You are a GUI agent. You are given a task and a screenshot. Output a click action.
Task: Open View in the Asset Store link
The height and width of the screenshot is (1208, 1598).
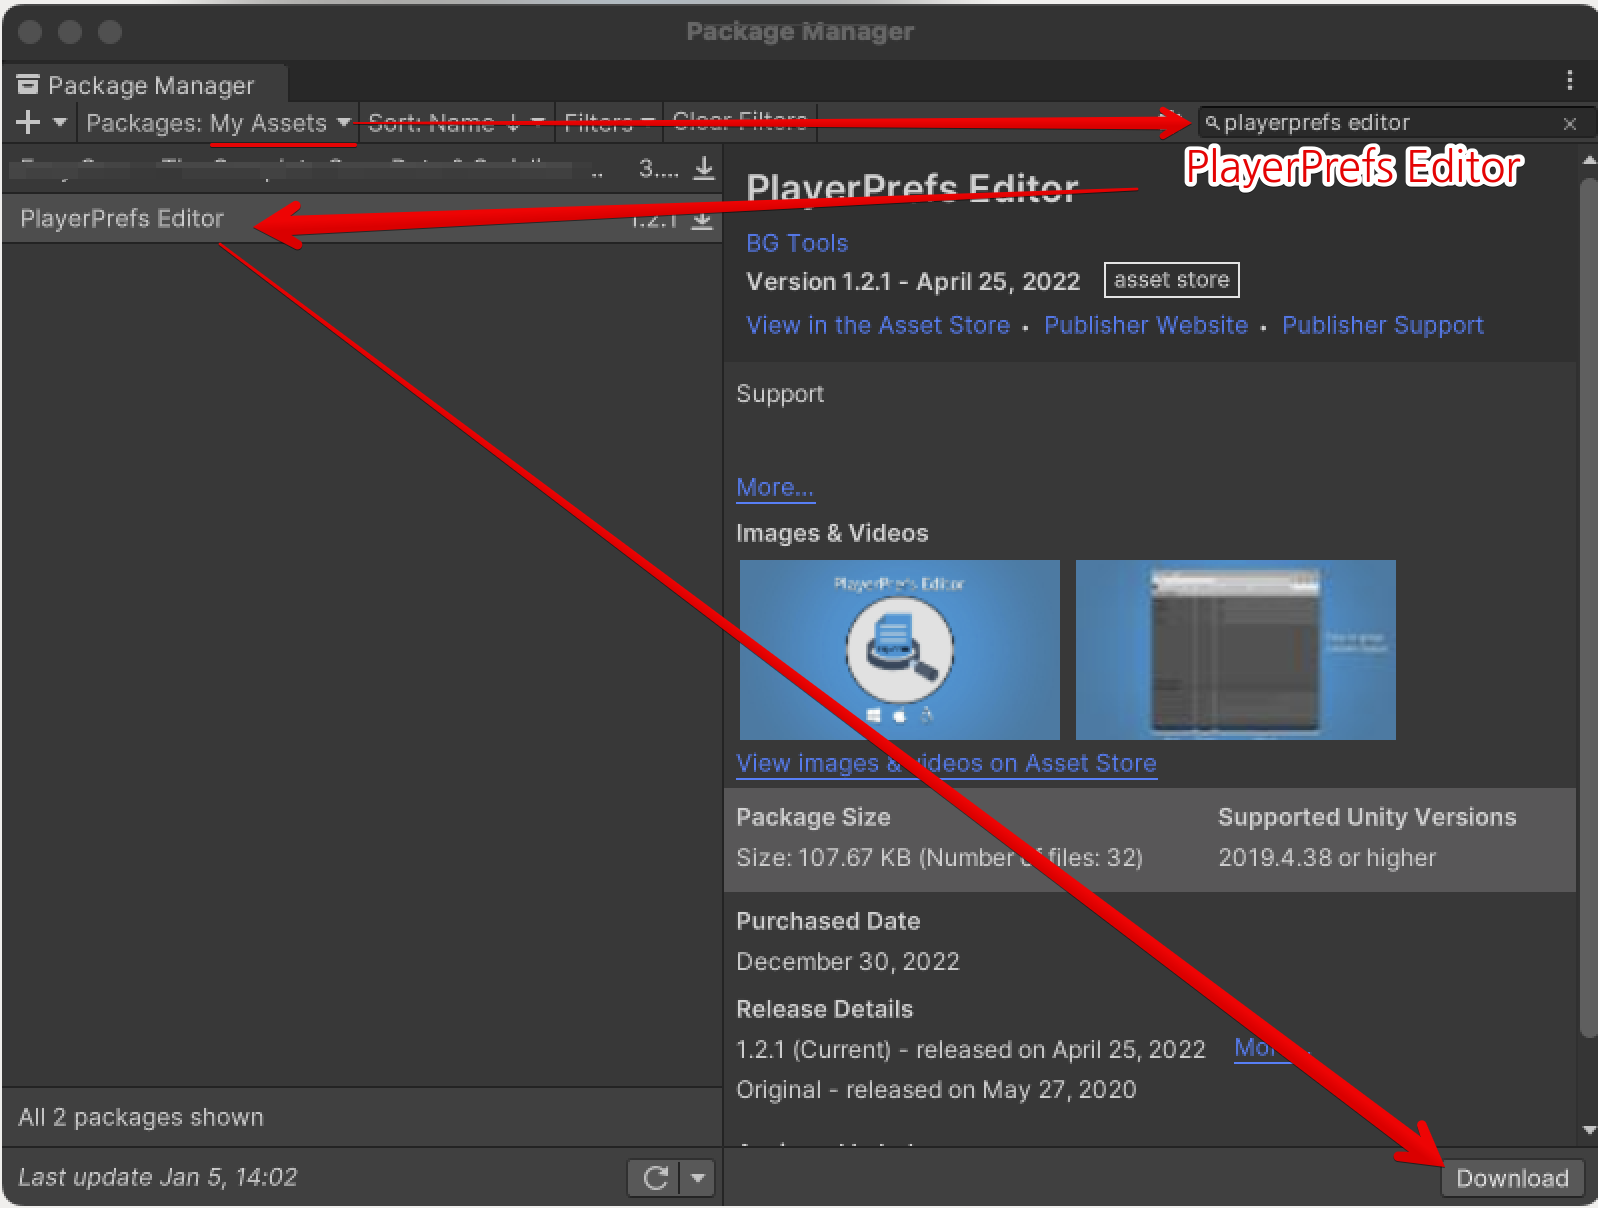(x=877, y=325)
